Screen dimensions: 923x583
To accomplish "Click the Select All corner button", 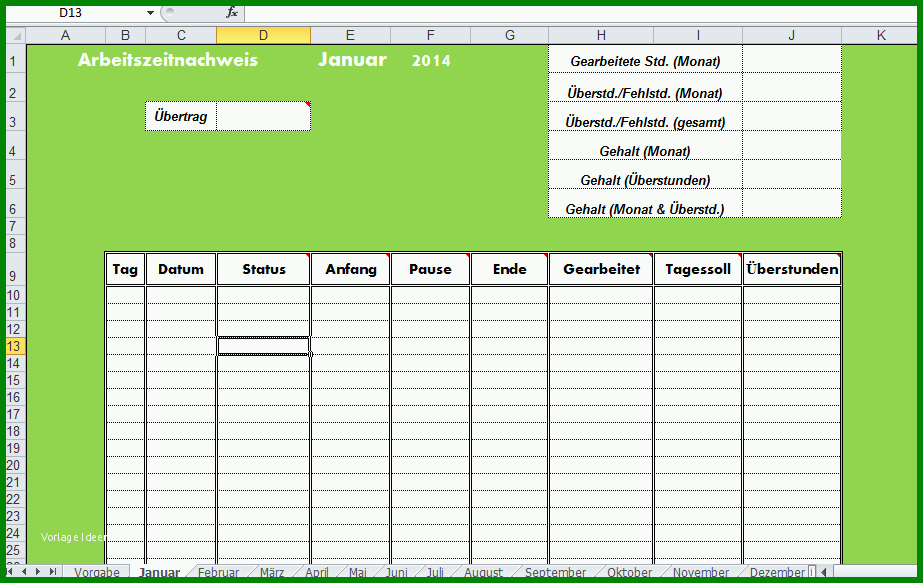I will pyautogui.click(x=16, y=35).
